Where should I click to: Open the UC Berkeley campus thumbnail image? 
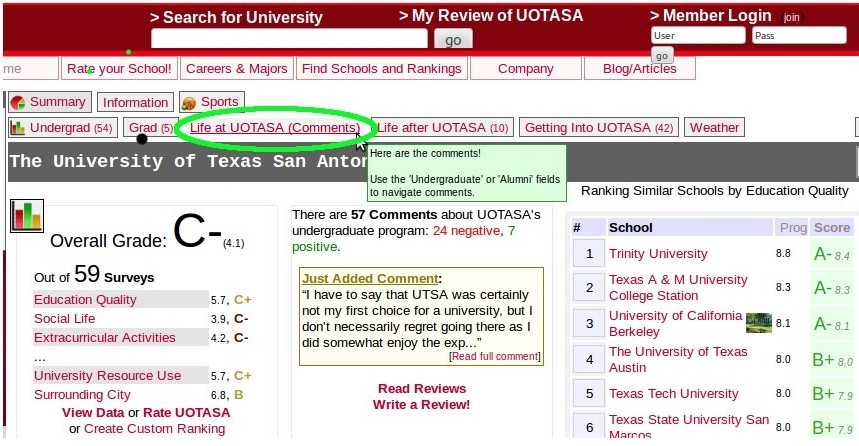(759, 323)
